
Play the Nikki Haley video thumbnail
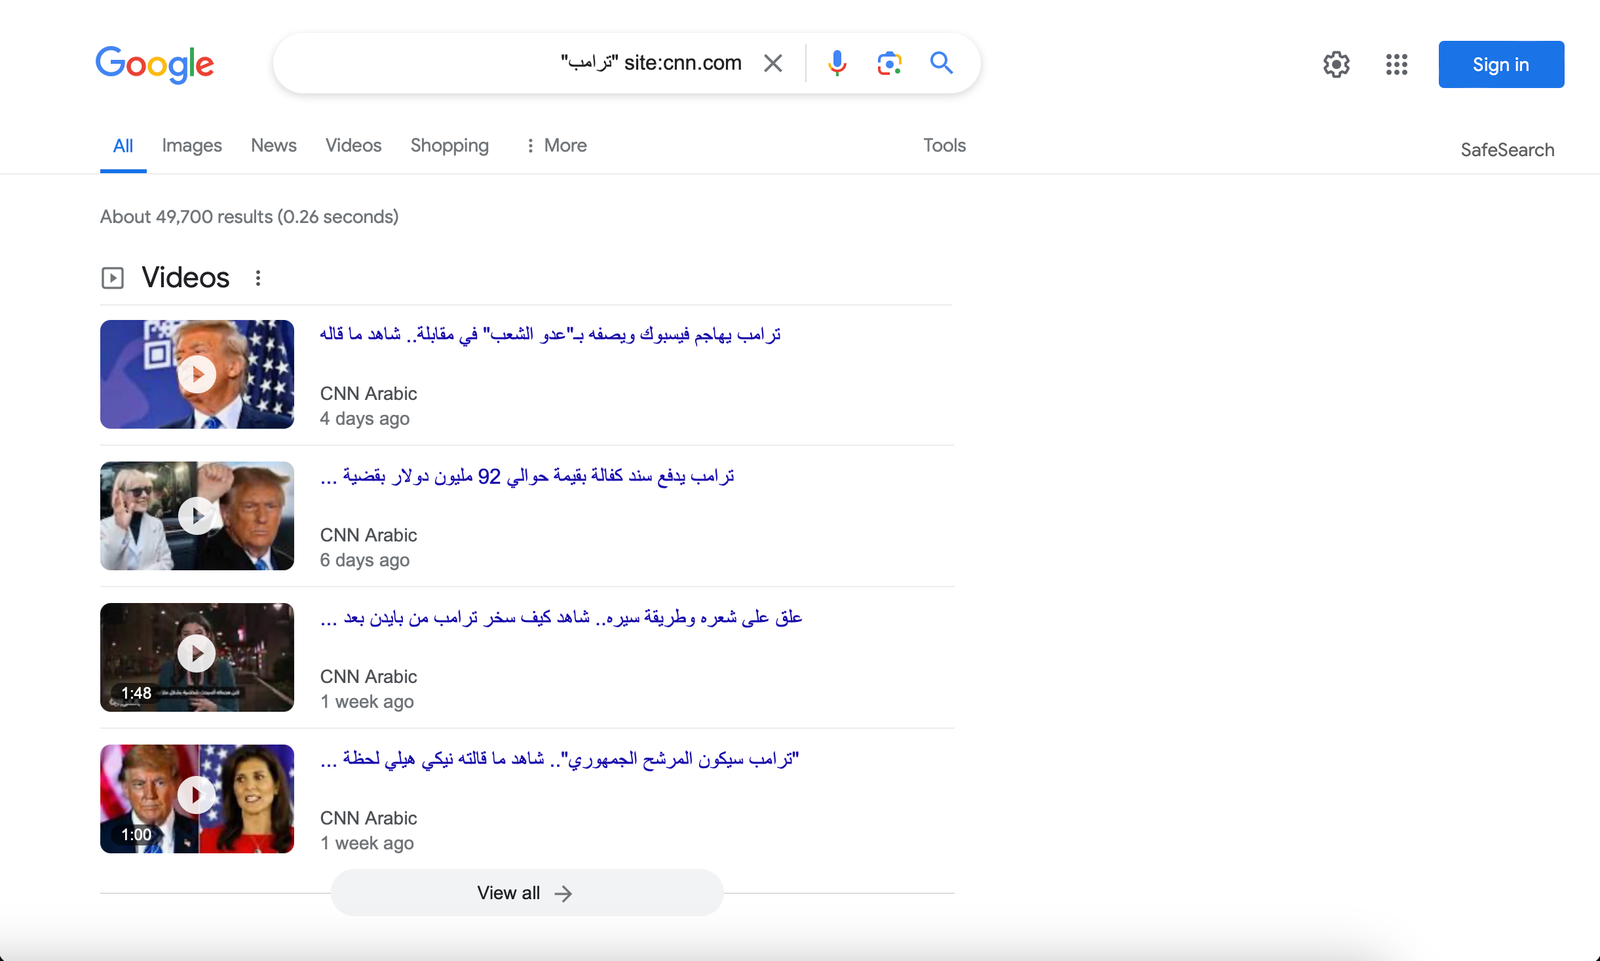[197, 798]
